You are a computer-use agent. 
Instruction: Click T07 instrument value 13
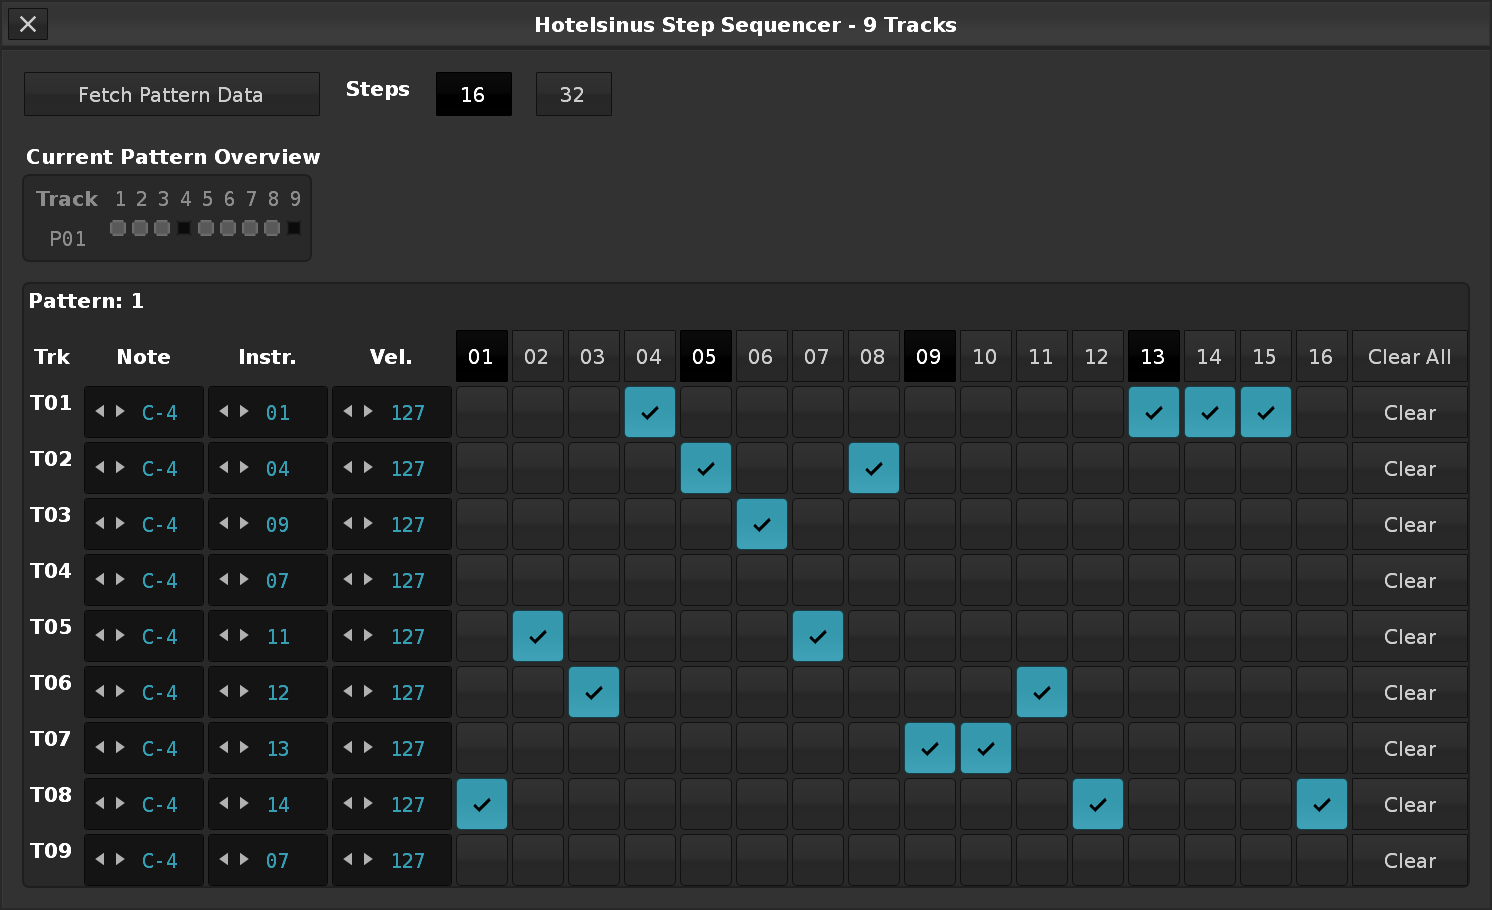click(277, 748)
